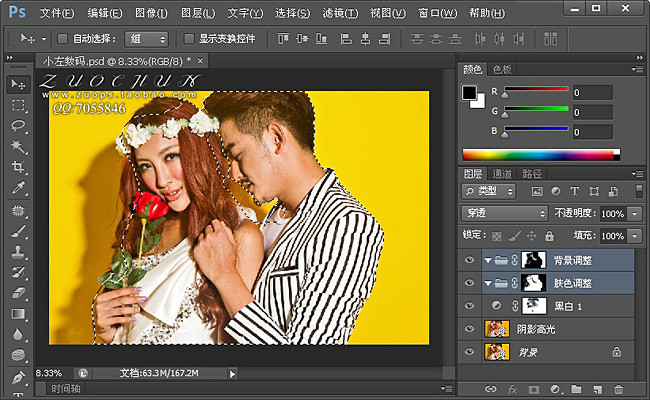The image size is (650, 400).
Task: Select the Brush tool
Action: point(18,231)
